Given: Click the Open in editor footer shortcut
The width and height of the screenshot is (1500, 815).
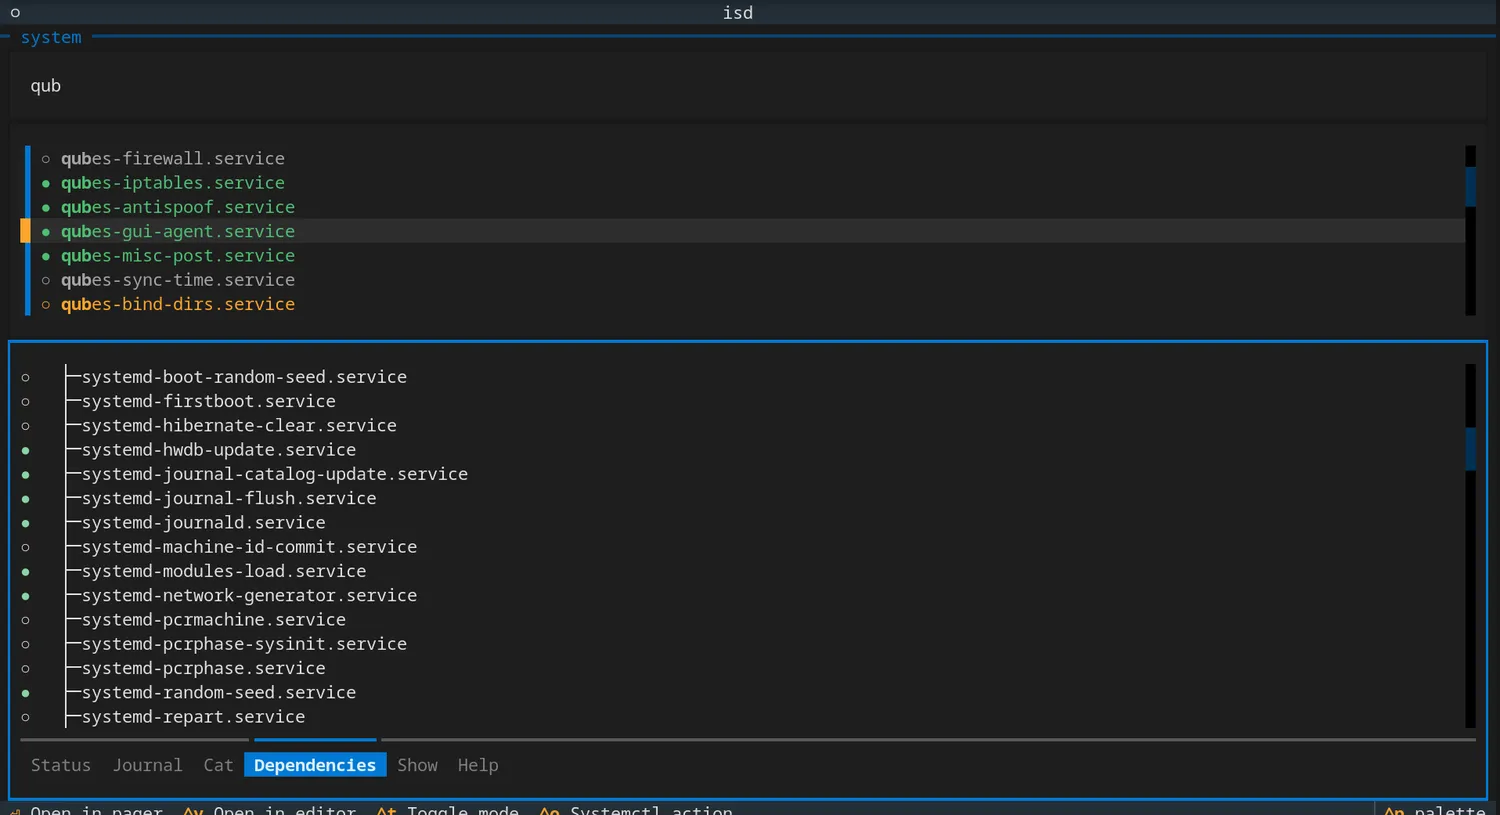Looking at the screenshot, I should point(270,809).
